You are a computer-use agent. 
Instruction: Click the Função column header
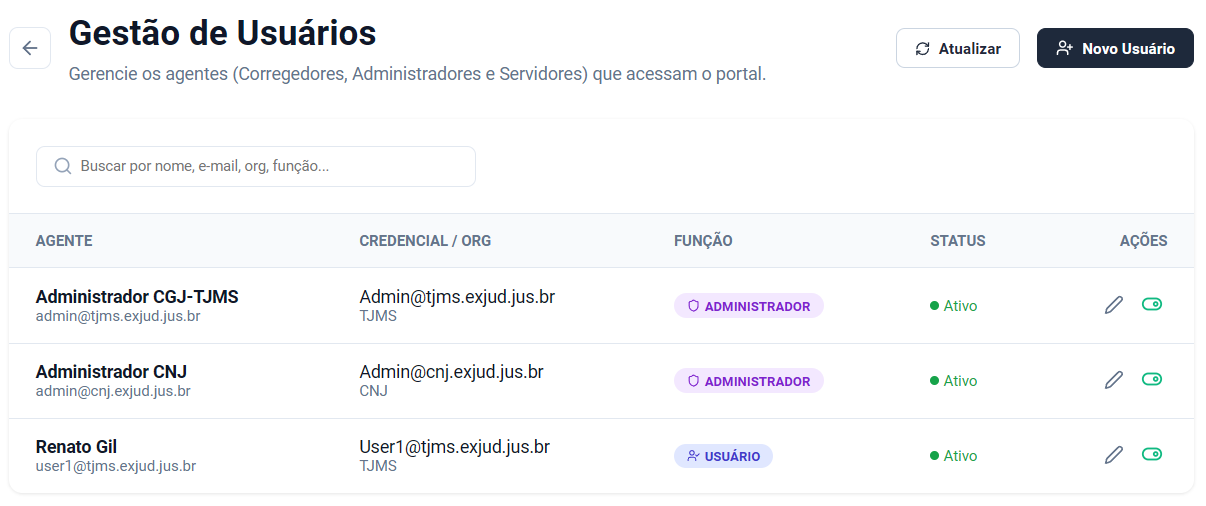pyautogui.click(x=703, y=241)
